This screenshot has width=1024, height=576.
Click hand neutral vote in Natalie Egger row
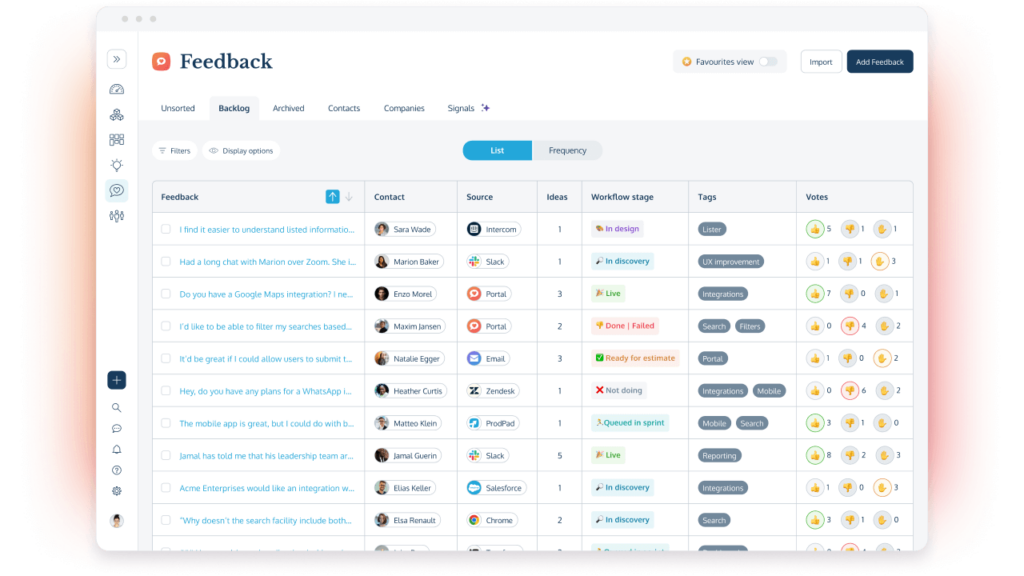[882, 359]
